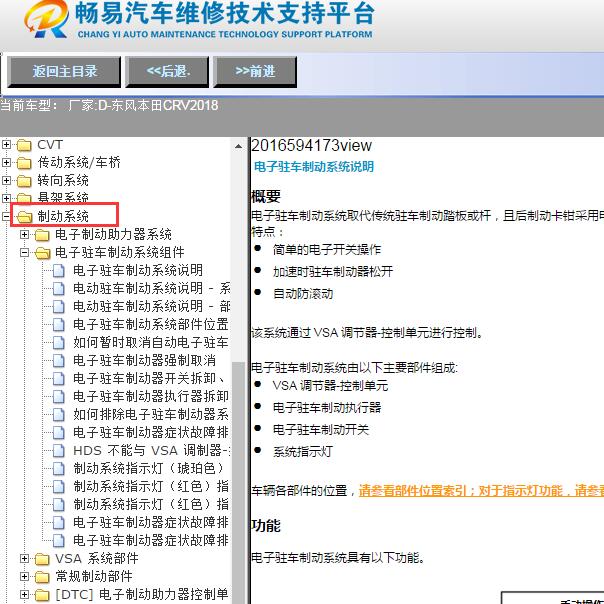Viewport: 604px width, 604px height.
Task: Select the VSA 系统部件 tree label
Action: coord(97,558)
